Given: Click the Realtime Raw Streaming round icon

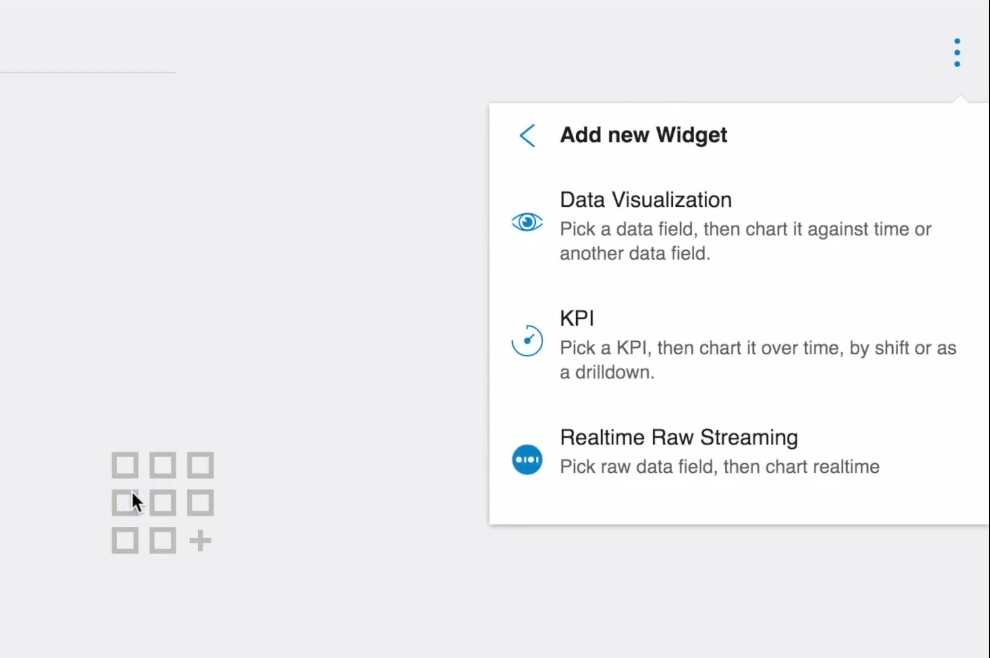Looking at the screenshot, I should click(527, 459).
